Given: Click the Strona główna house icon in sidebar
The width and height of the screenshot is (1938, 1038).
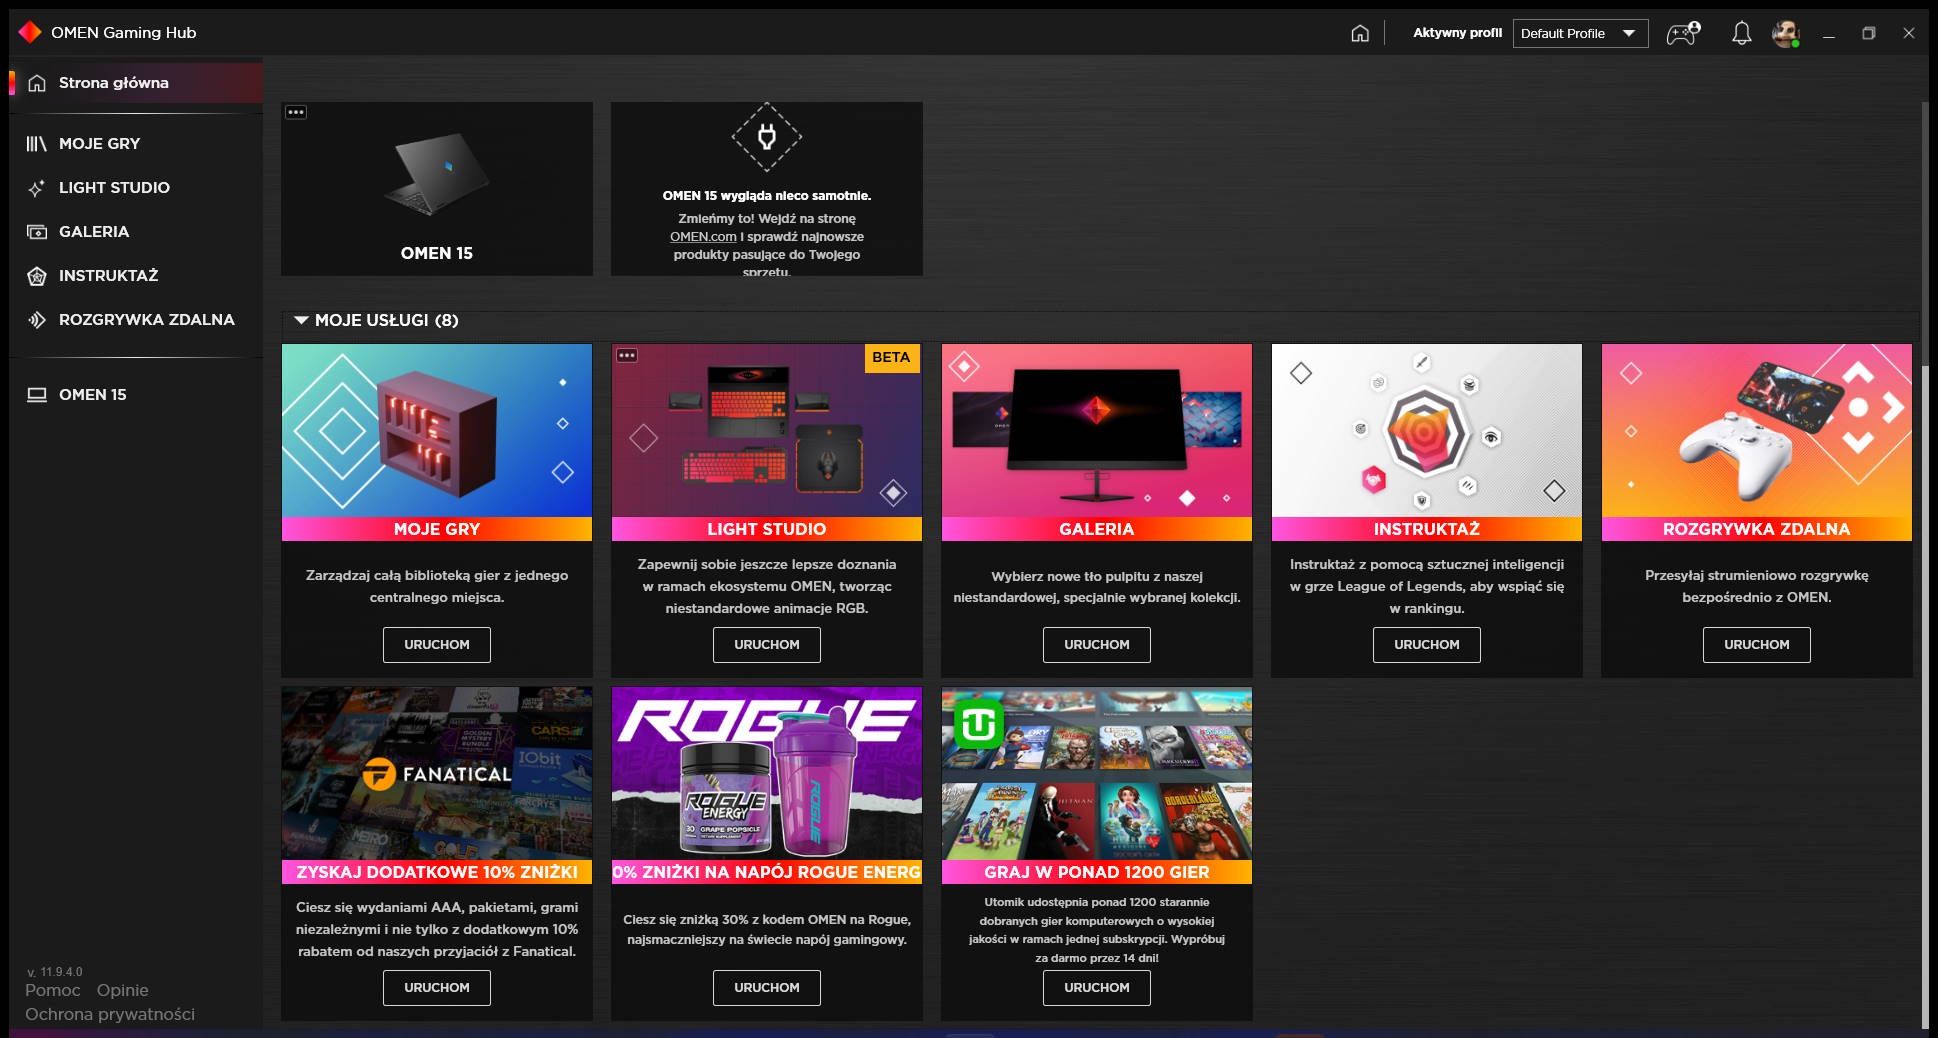Looking at the screenshot, I should [x=37, y=83].
